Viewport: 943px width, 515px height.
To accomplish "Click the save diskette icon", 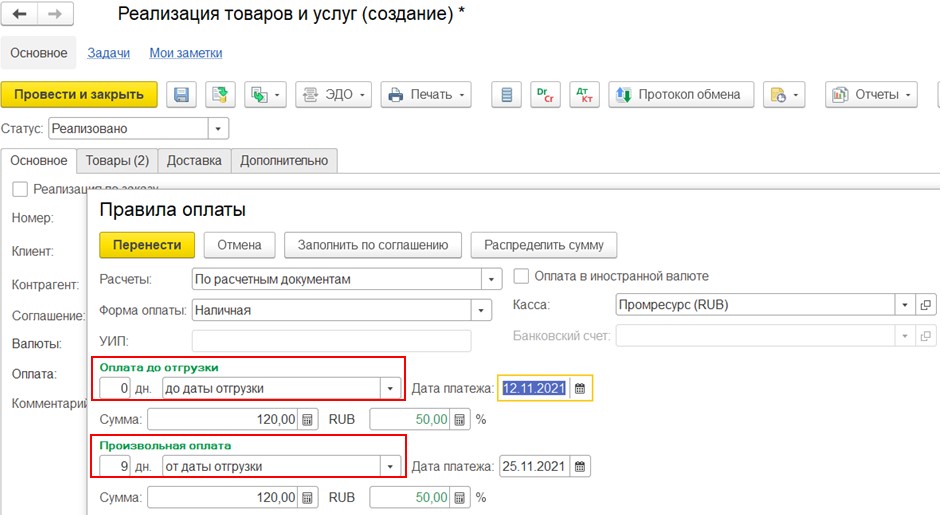I will coord(181,95).
